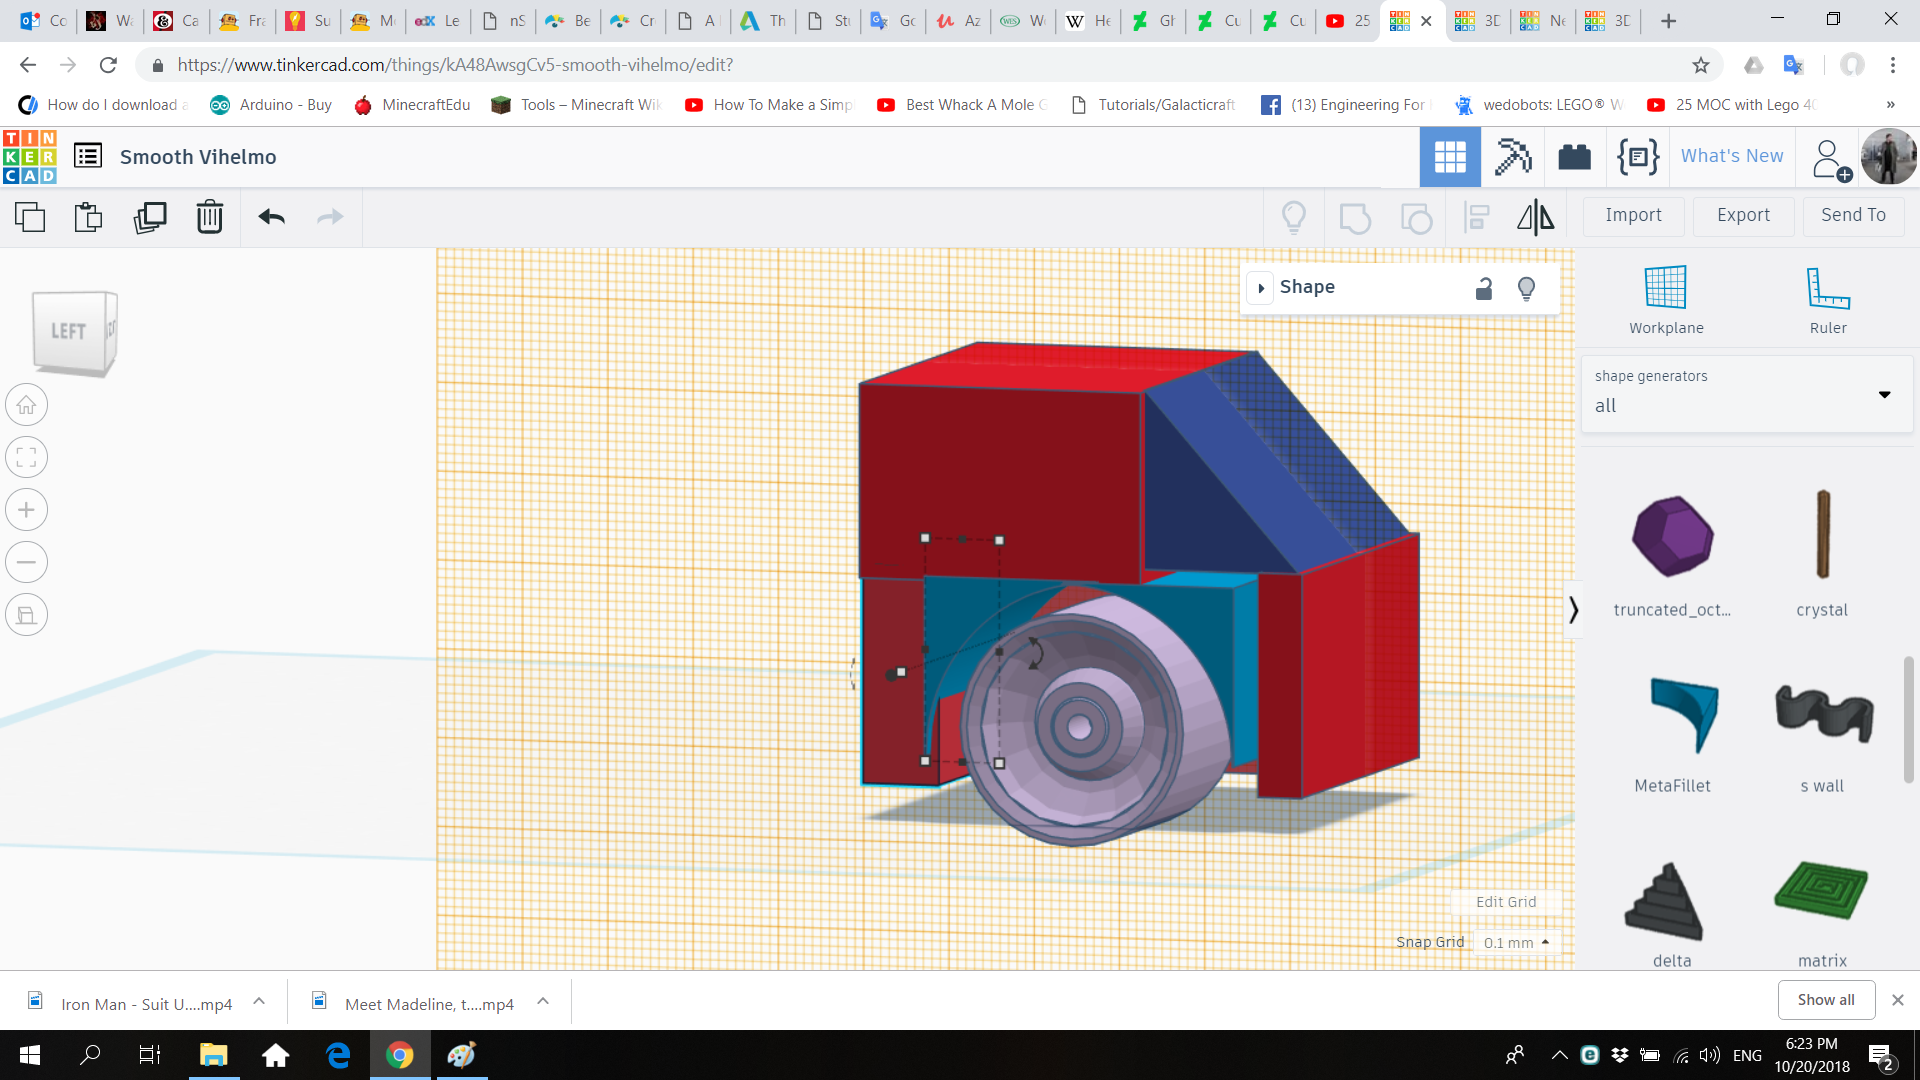This screenshot has width=1920, height=1080.
Task: Delete the shape using trash icon
Action: [x=210, y=217]
